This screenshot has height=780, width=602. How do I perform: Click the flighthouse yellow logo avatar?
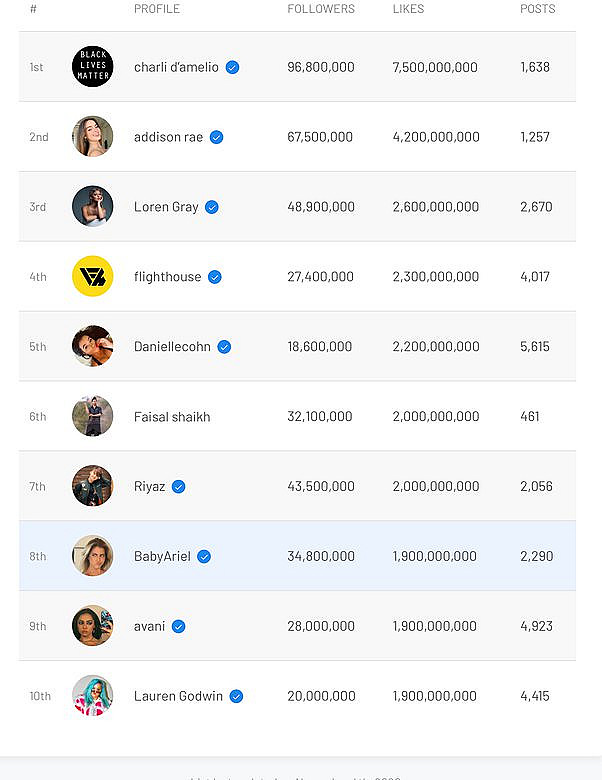(92, 277)
